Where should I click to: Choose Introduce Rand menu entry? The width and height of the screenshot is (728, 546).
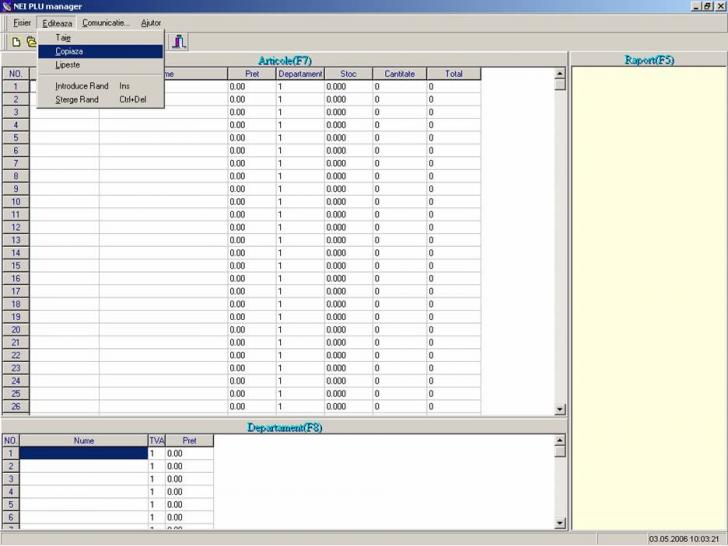tap(82, 86)
